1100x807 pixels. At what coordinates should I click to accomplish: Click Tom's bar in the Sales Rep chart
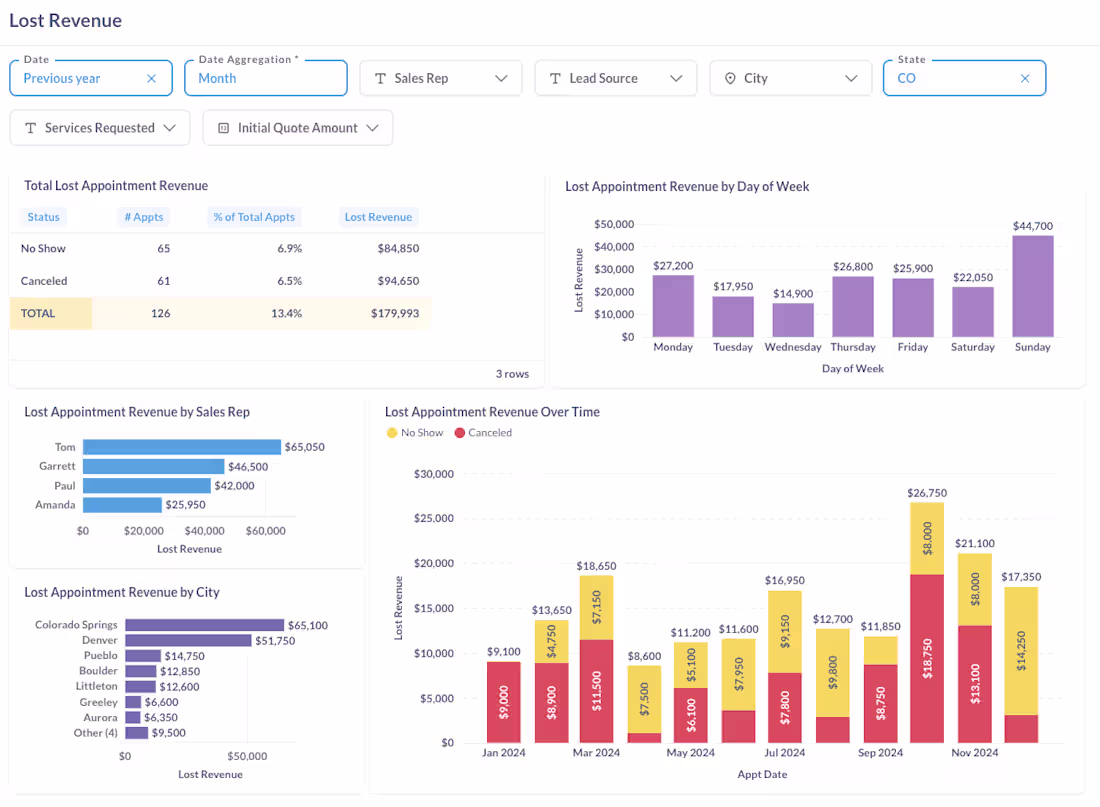pyautogui.click(x=180, y=446)
